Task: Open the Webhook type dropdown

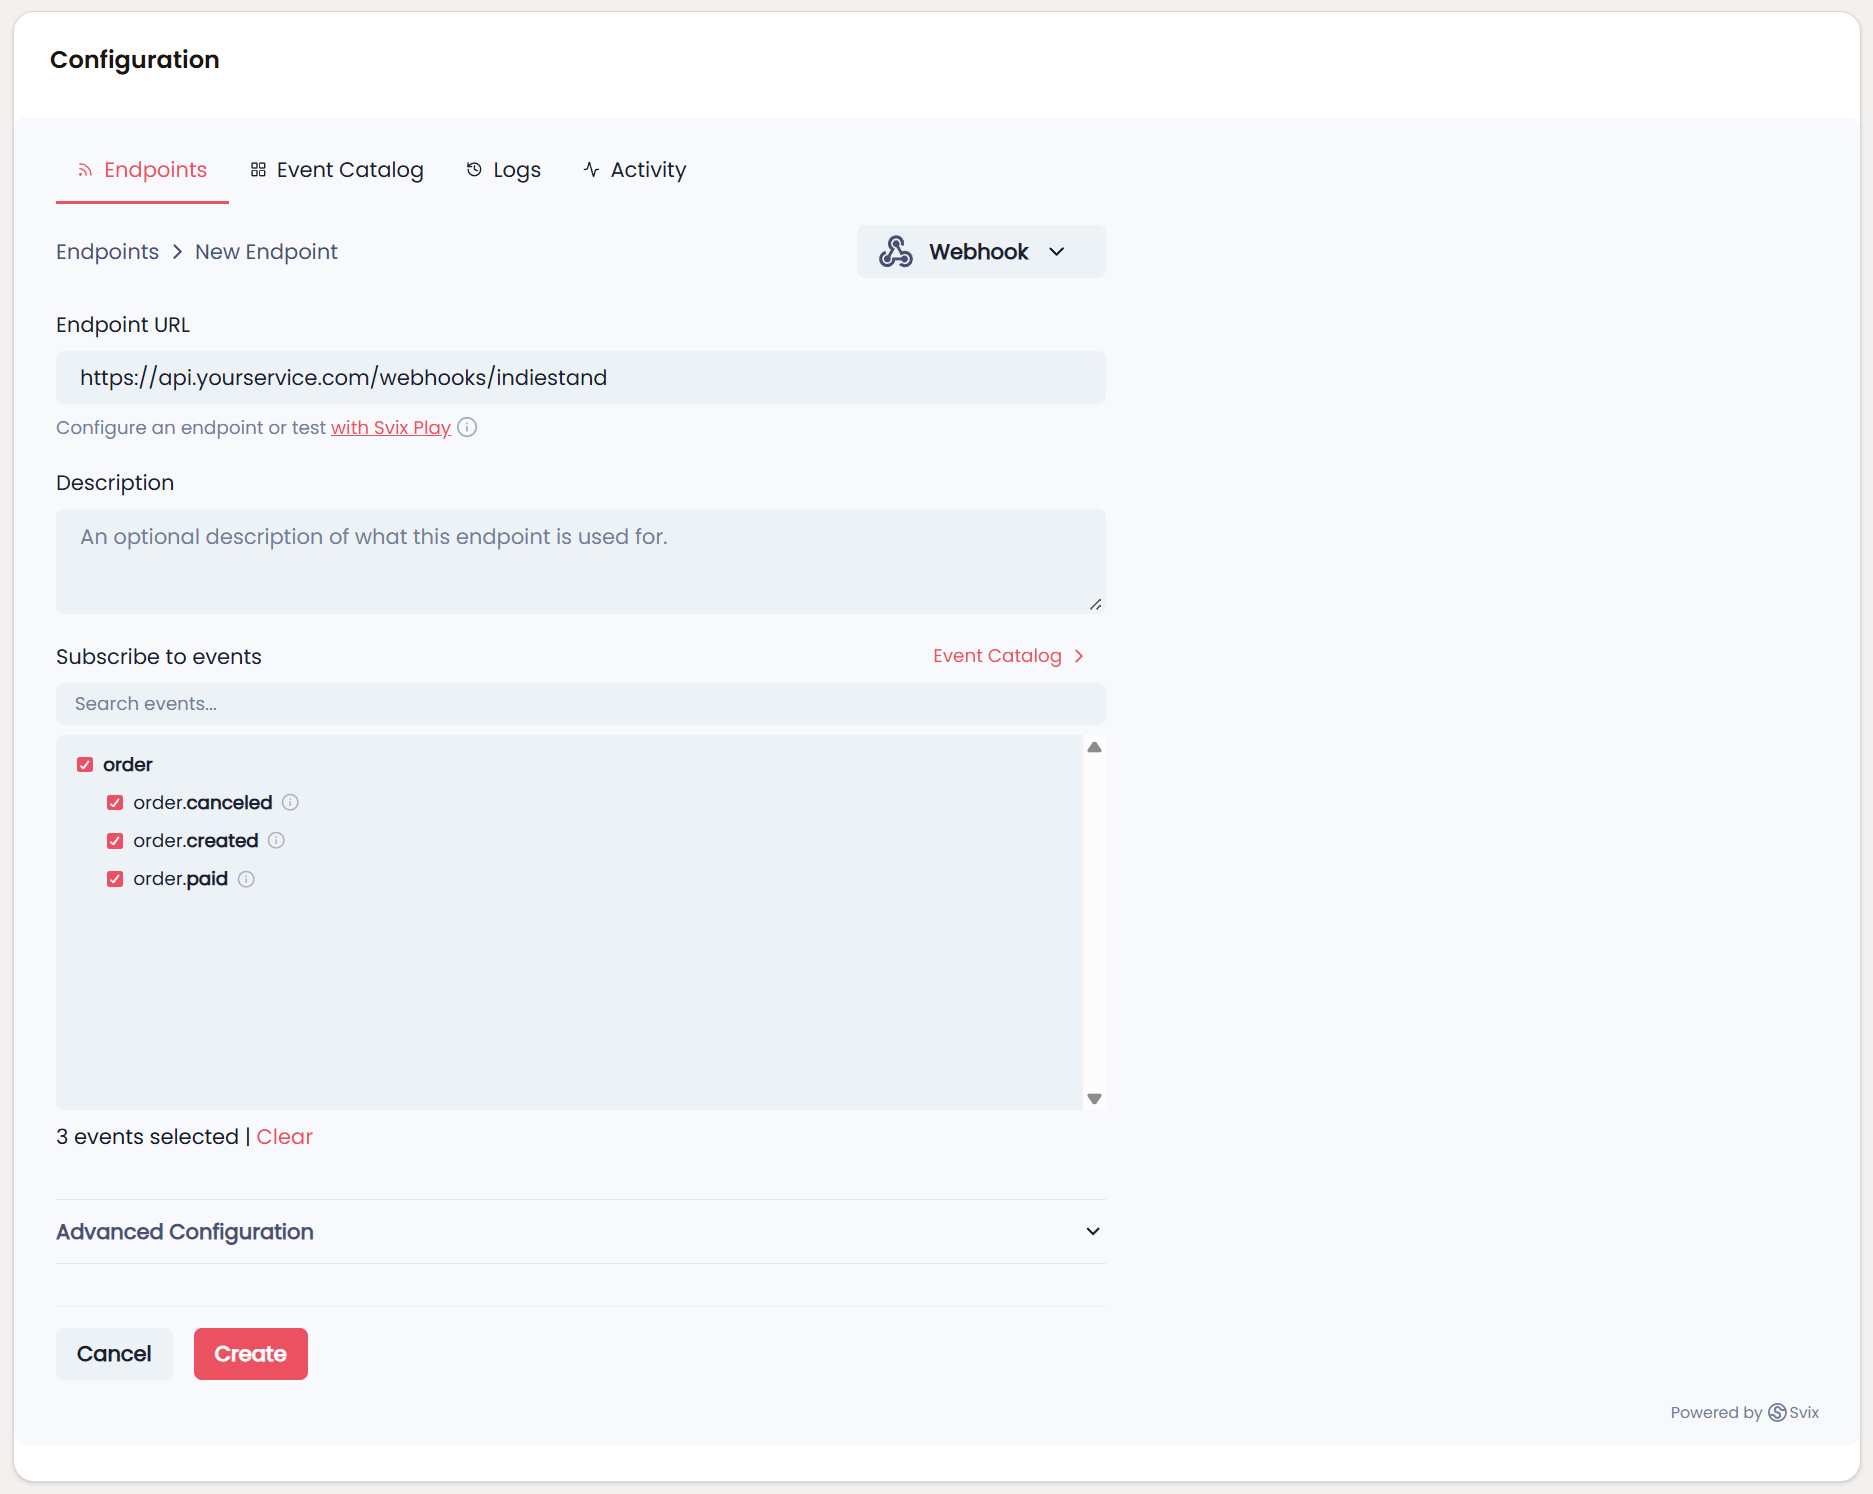Action: (1057, 252)
